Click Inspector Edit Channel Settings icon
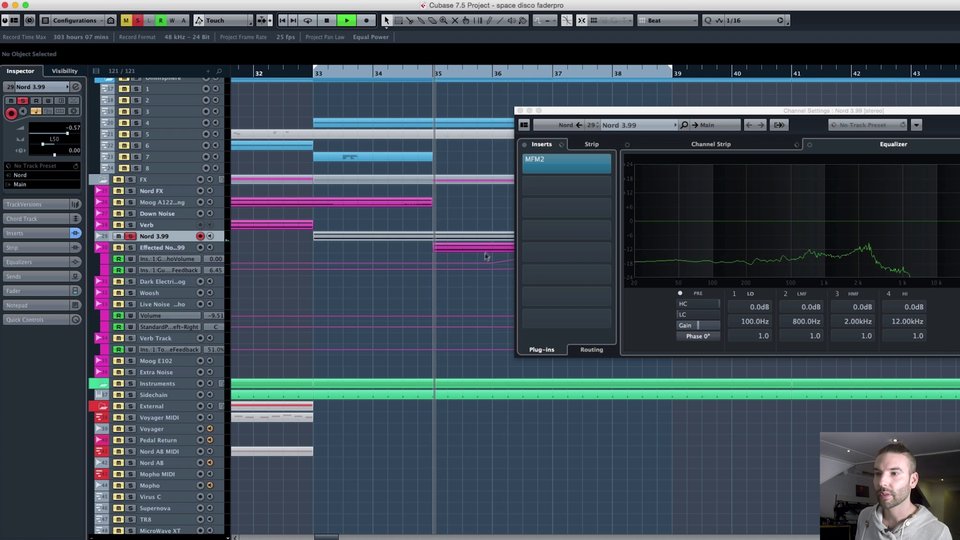The image size is (960, 540). (76, 87)
